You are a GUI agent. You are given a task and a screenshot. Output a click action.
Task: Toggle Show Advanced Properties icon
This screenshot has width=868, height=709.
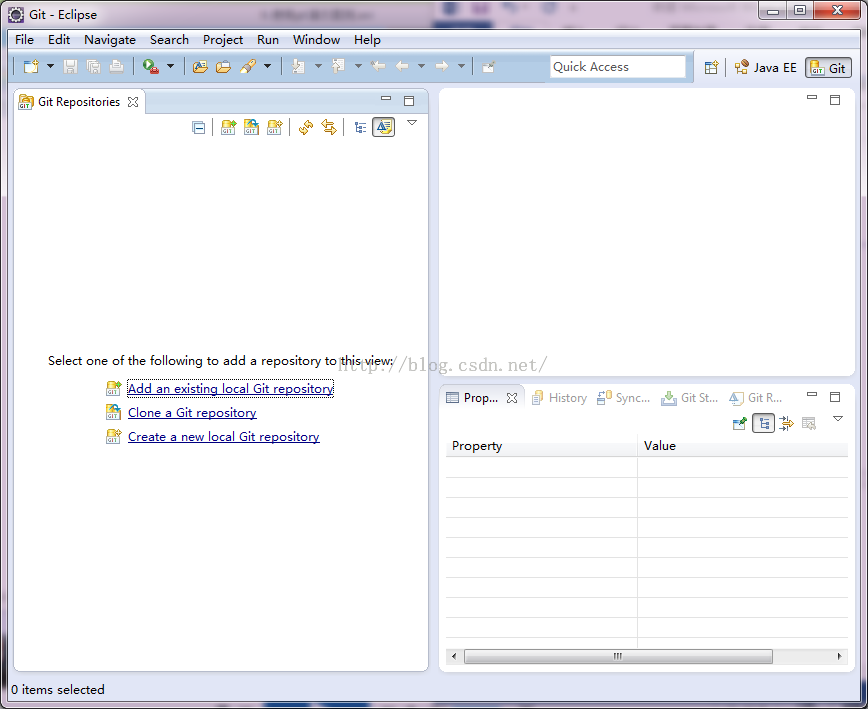[x=786, y=424]
